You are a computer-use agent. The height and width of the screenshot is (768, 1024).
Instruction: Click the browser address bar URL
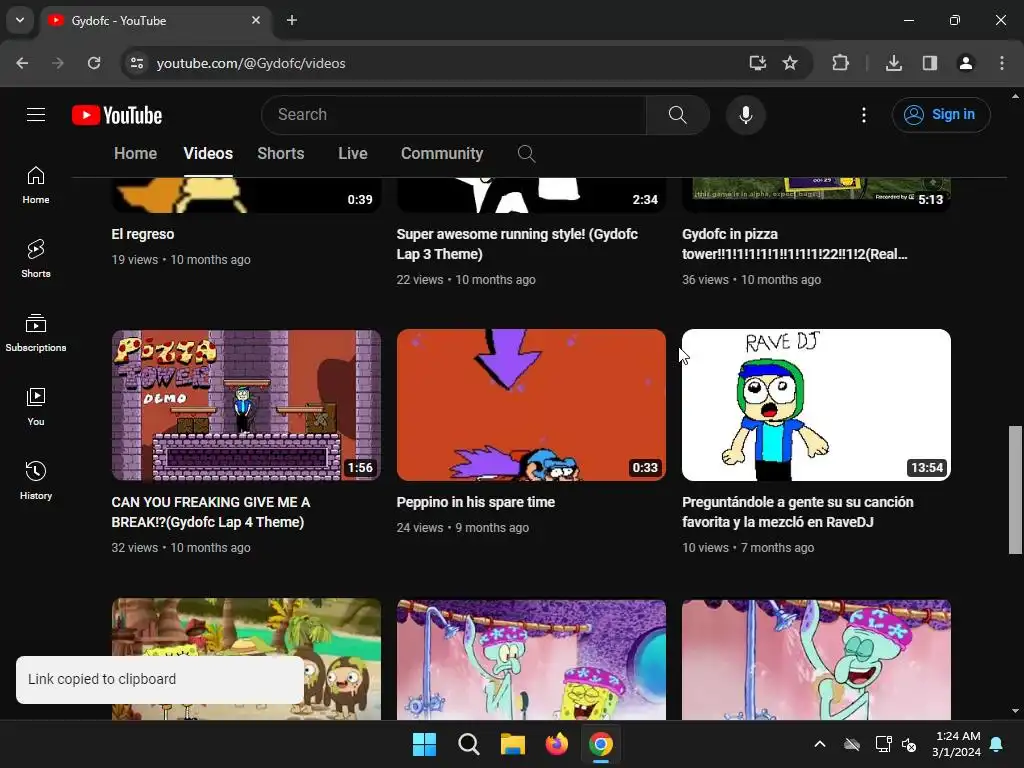(251, 63)
